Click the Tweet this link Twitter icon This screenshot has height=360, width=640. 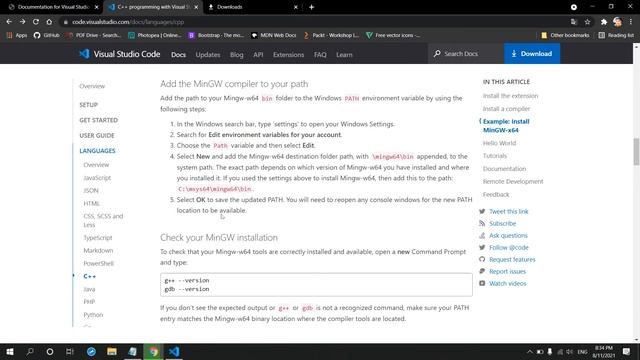point(482,211)
